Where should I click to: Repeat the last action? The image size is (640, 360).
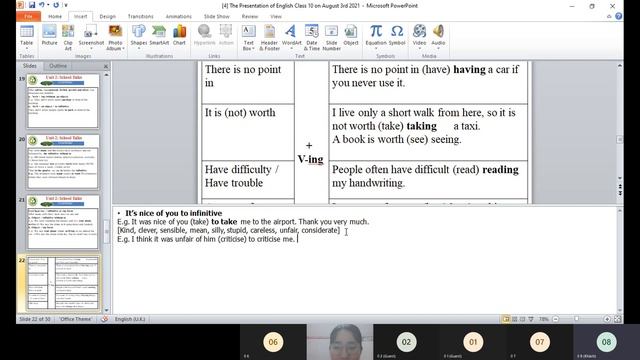[x=56, y=5]
